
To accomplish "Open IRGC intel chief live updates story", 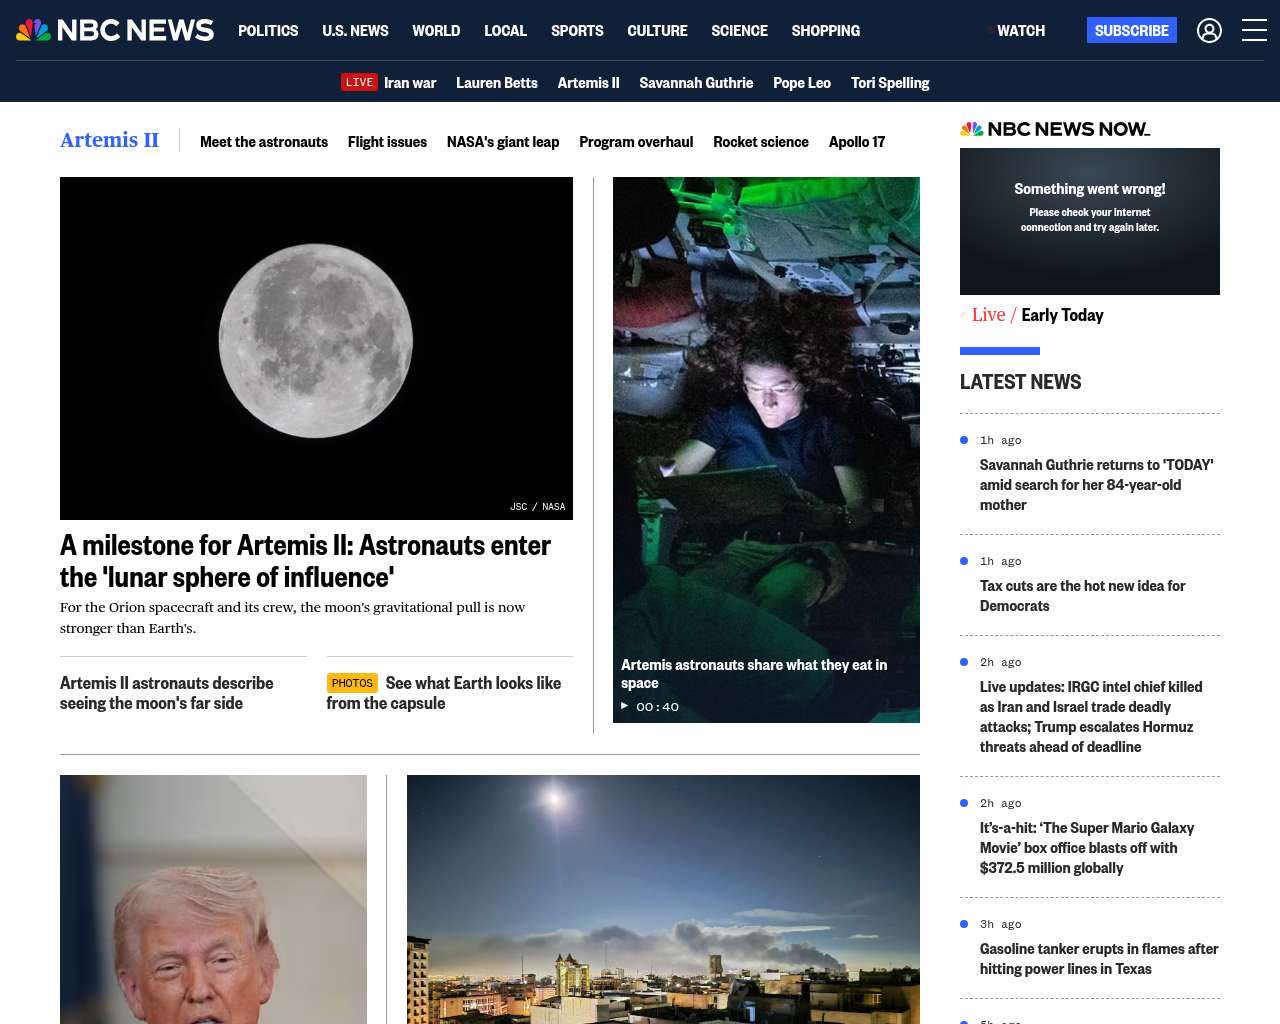I will coord(1091,717).
